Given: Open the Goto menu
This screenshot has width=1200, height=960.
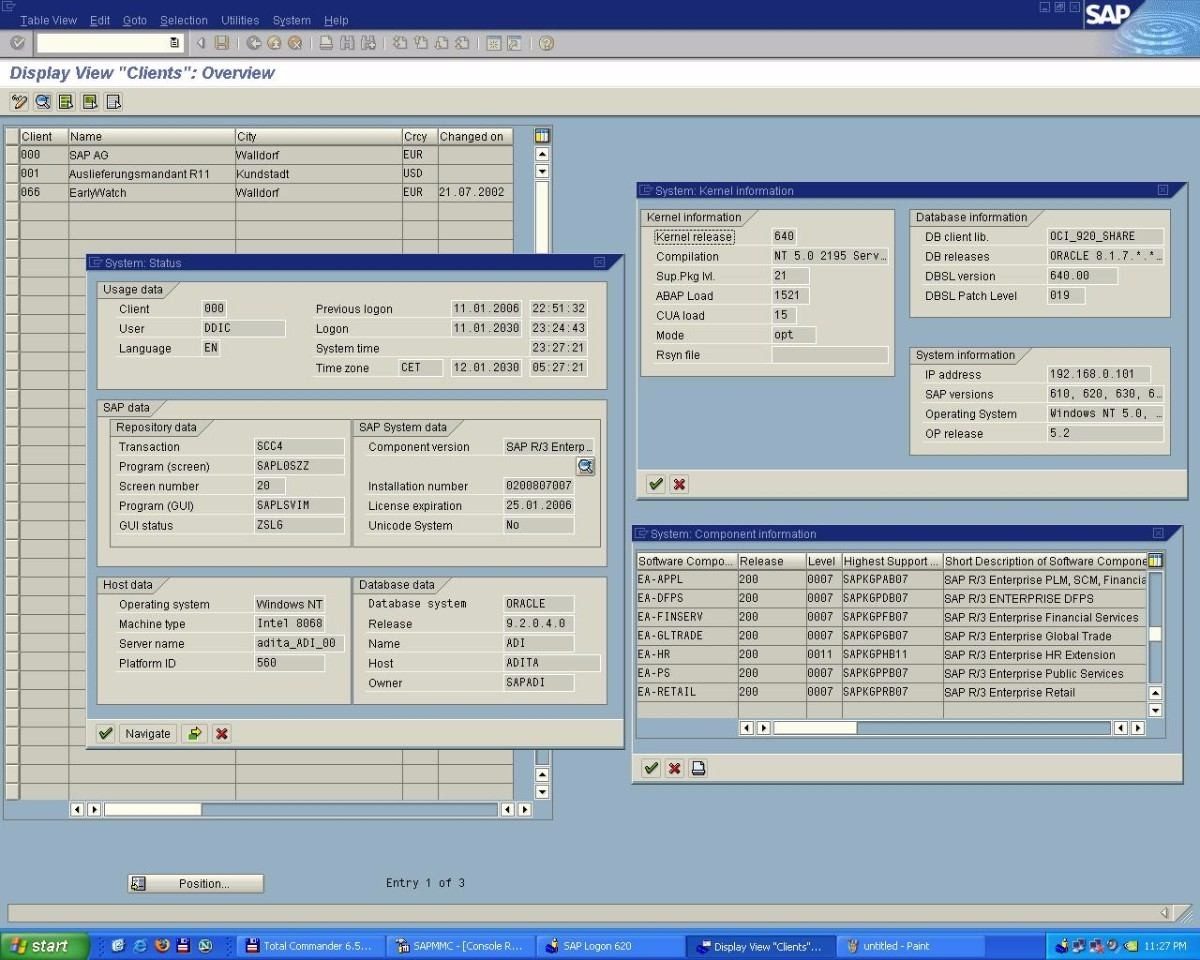Looking at the screenshot, I should (134, 20).
